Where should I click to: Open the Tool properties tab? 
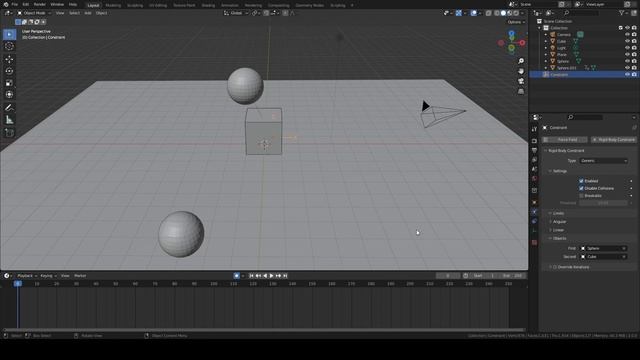(534, 129)
